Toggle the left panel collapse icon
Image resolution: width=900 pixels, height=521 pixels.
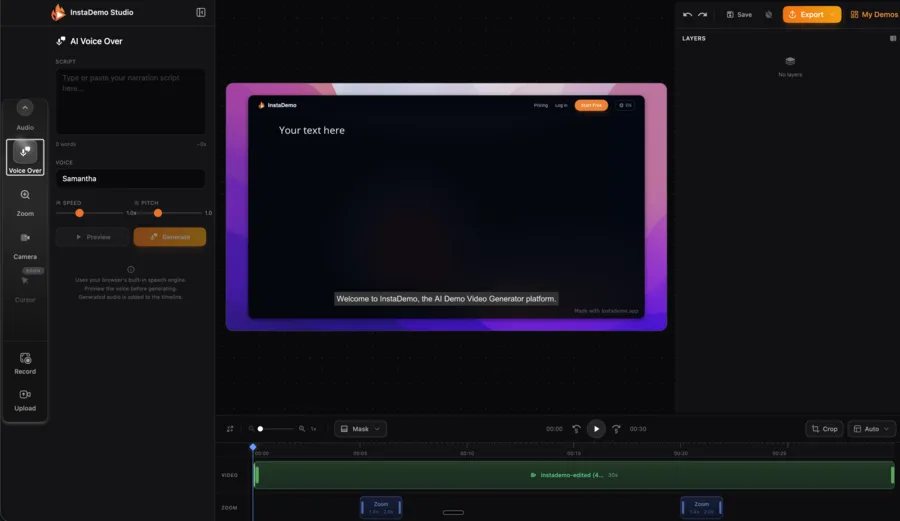tap(201, 12)
